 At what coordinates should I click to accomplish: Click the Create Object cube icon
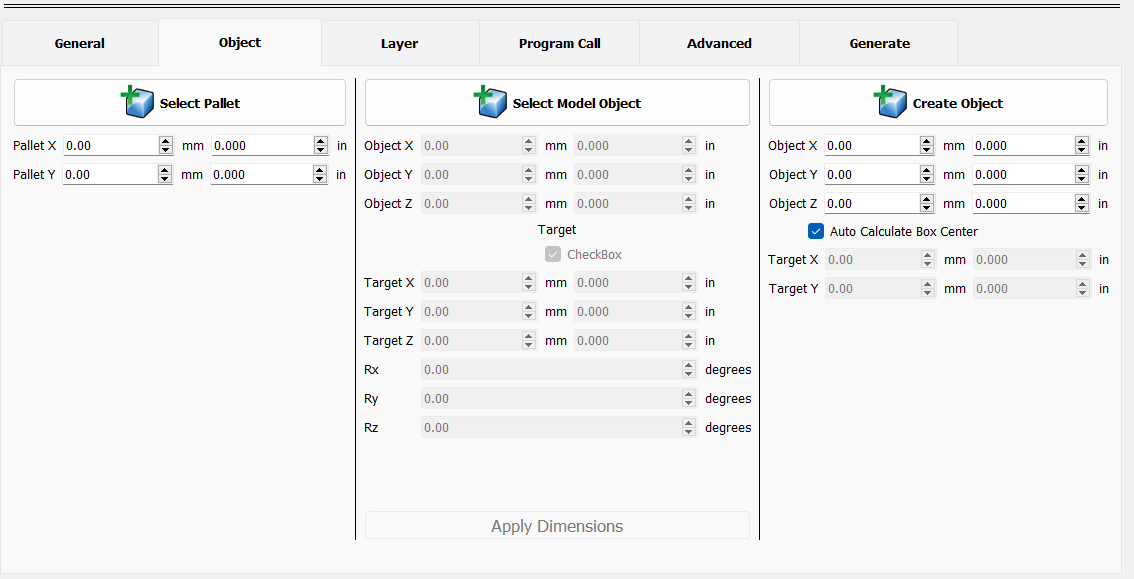(890, 102)
